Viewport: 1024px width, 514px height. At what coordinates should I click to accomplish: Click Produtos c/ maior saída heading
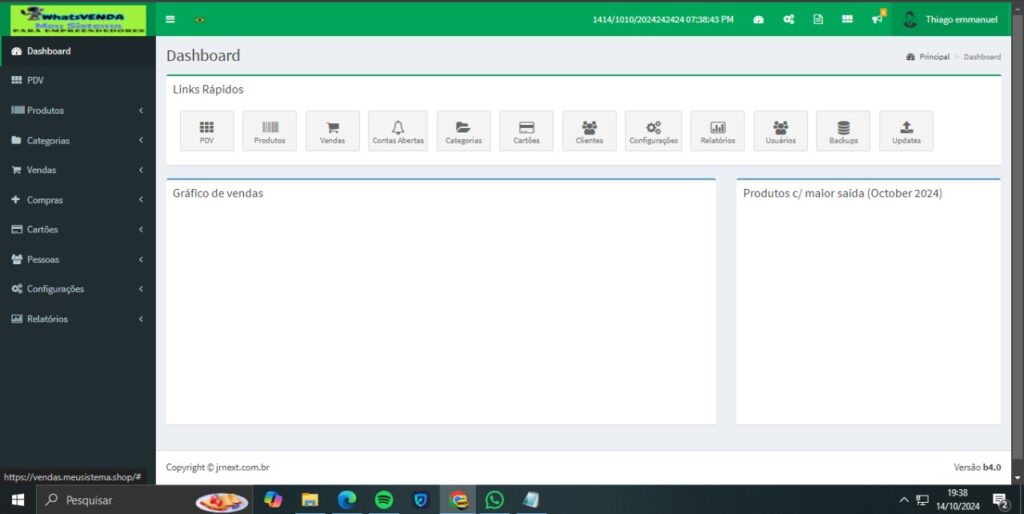pos(842,193)
